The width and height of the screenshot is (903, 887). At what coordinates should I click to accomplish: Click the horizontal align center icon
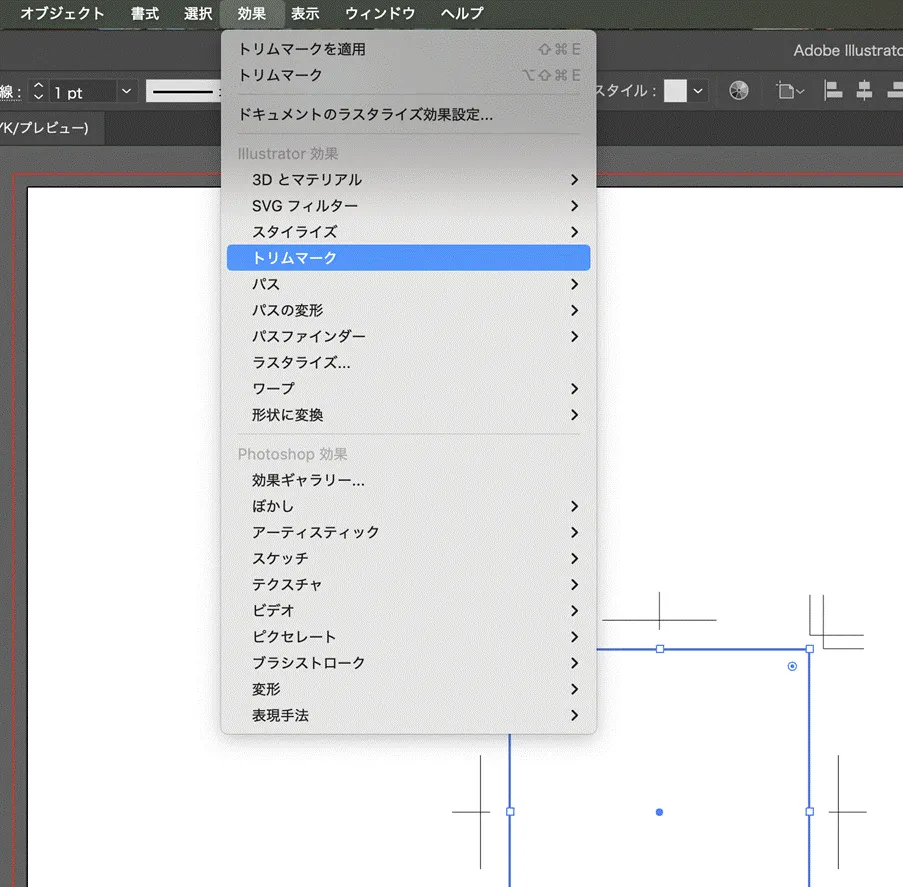click(x=864, y=90)
